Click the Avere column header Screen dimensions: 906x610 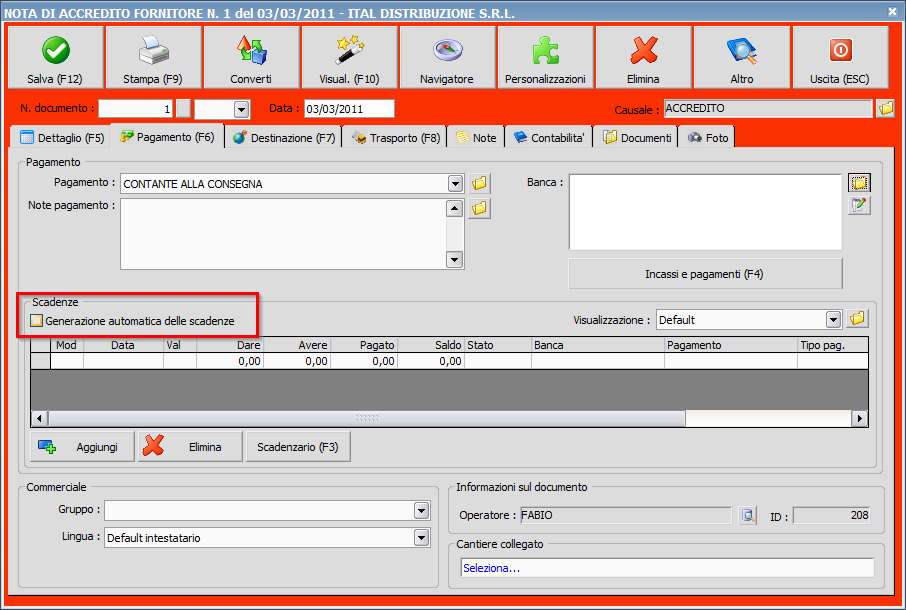(x=297, y=345)
